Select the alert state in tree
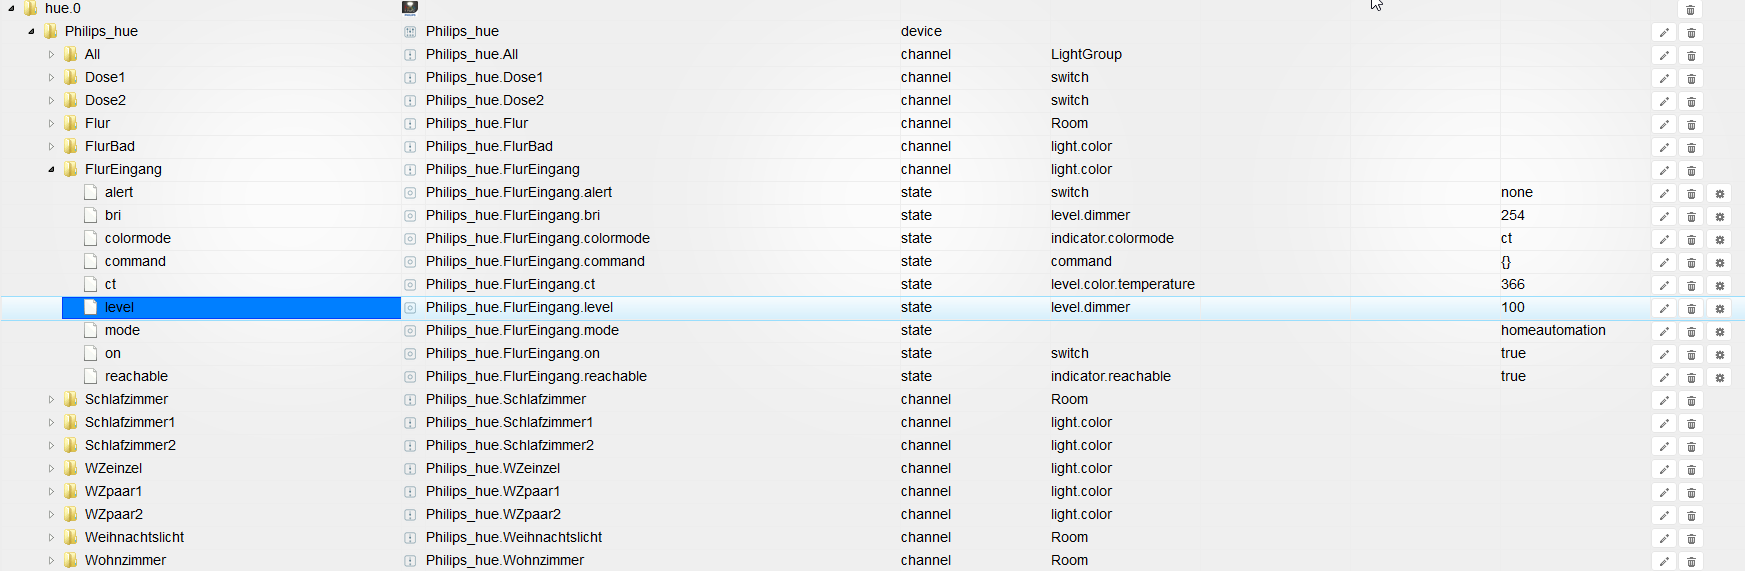The height and width of the screenshot is (571, 1745). point(119,192)
